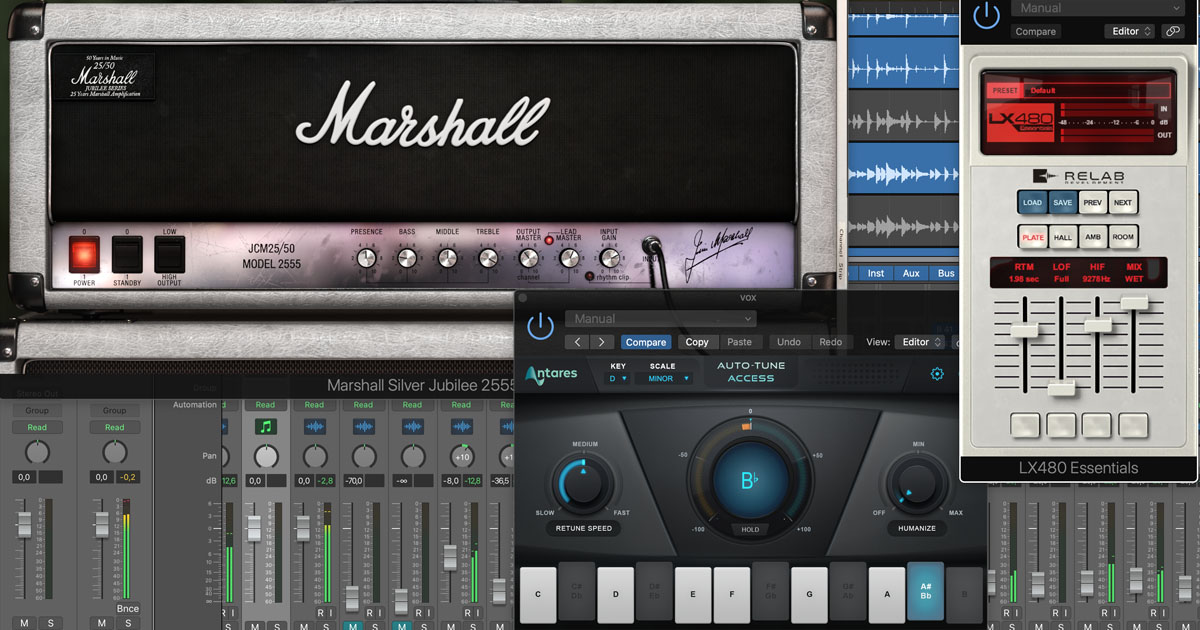1200x630 pixels.
Task: Switch to the Bus tab
Action: pyautogui.click(x=945, y=273)
